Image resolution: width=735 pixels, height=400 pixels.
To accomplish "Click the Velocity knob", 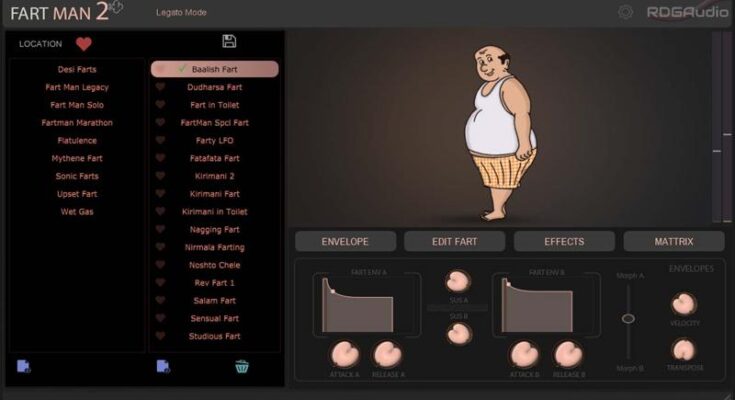I will coord(684,304).
